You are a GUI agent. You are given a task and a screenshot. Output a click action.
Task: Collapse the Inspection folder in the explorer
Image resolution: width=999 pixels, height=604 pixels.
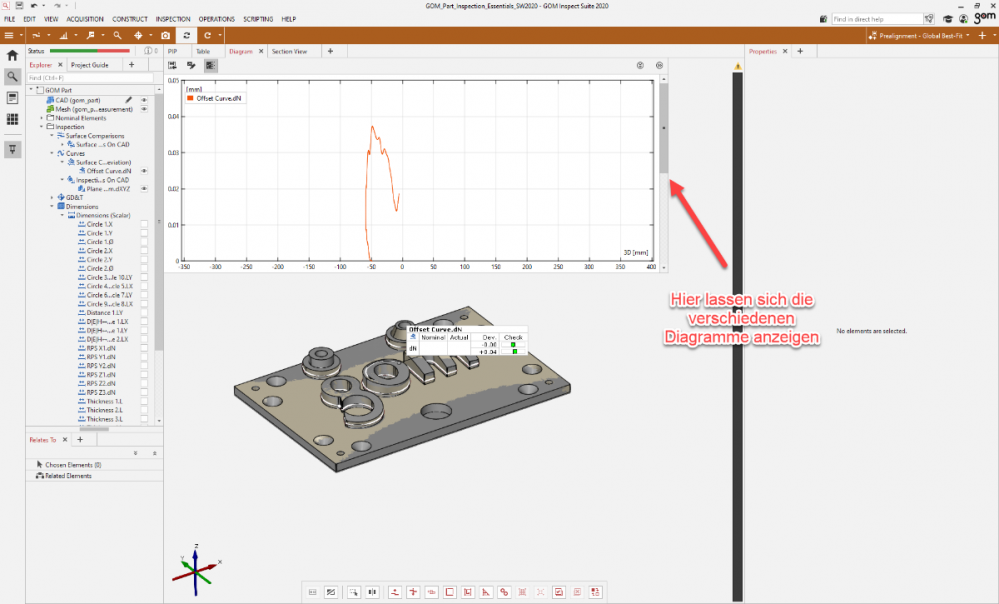coord(42,127)
